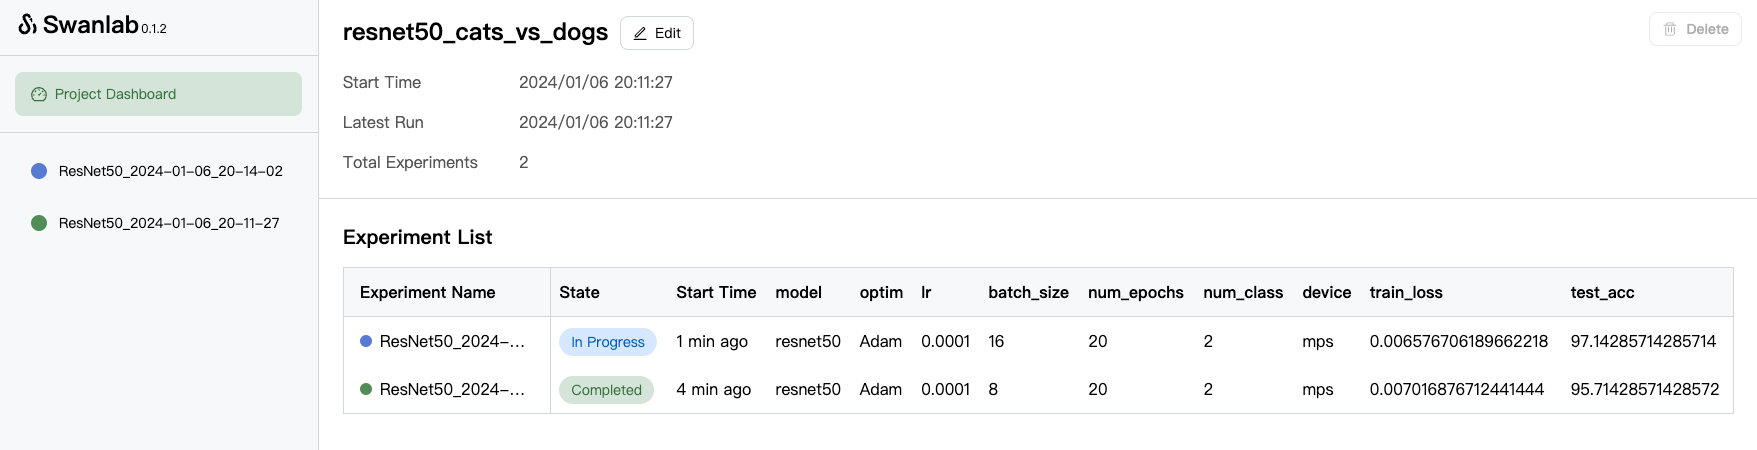Click the Edit button next to project name
Viewport: 1757px width, 450px height.
pyautogui.click(x=657, y=33)
